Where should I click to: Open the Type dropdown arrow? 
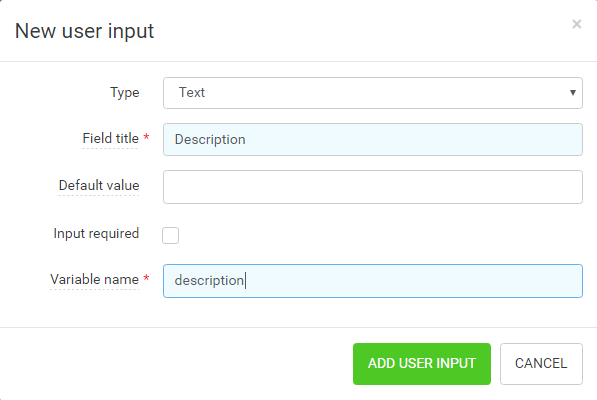pyautogui.click(x=573, y=92)
